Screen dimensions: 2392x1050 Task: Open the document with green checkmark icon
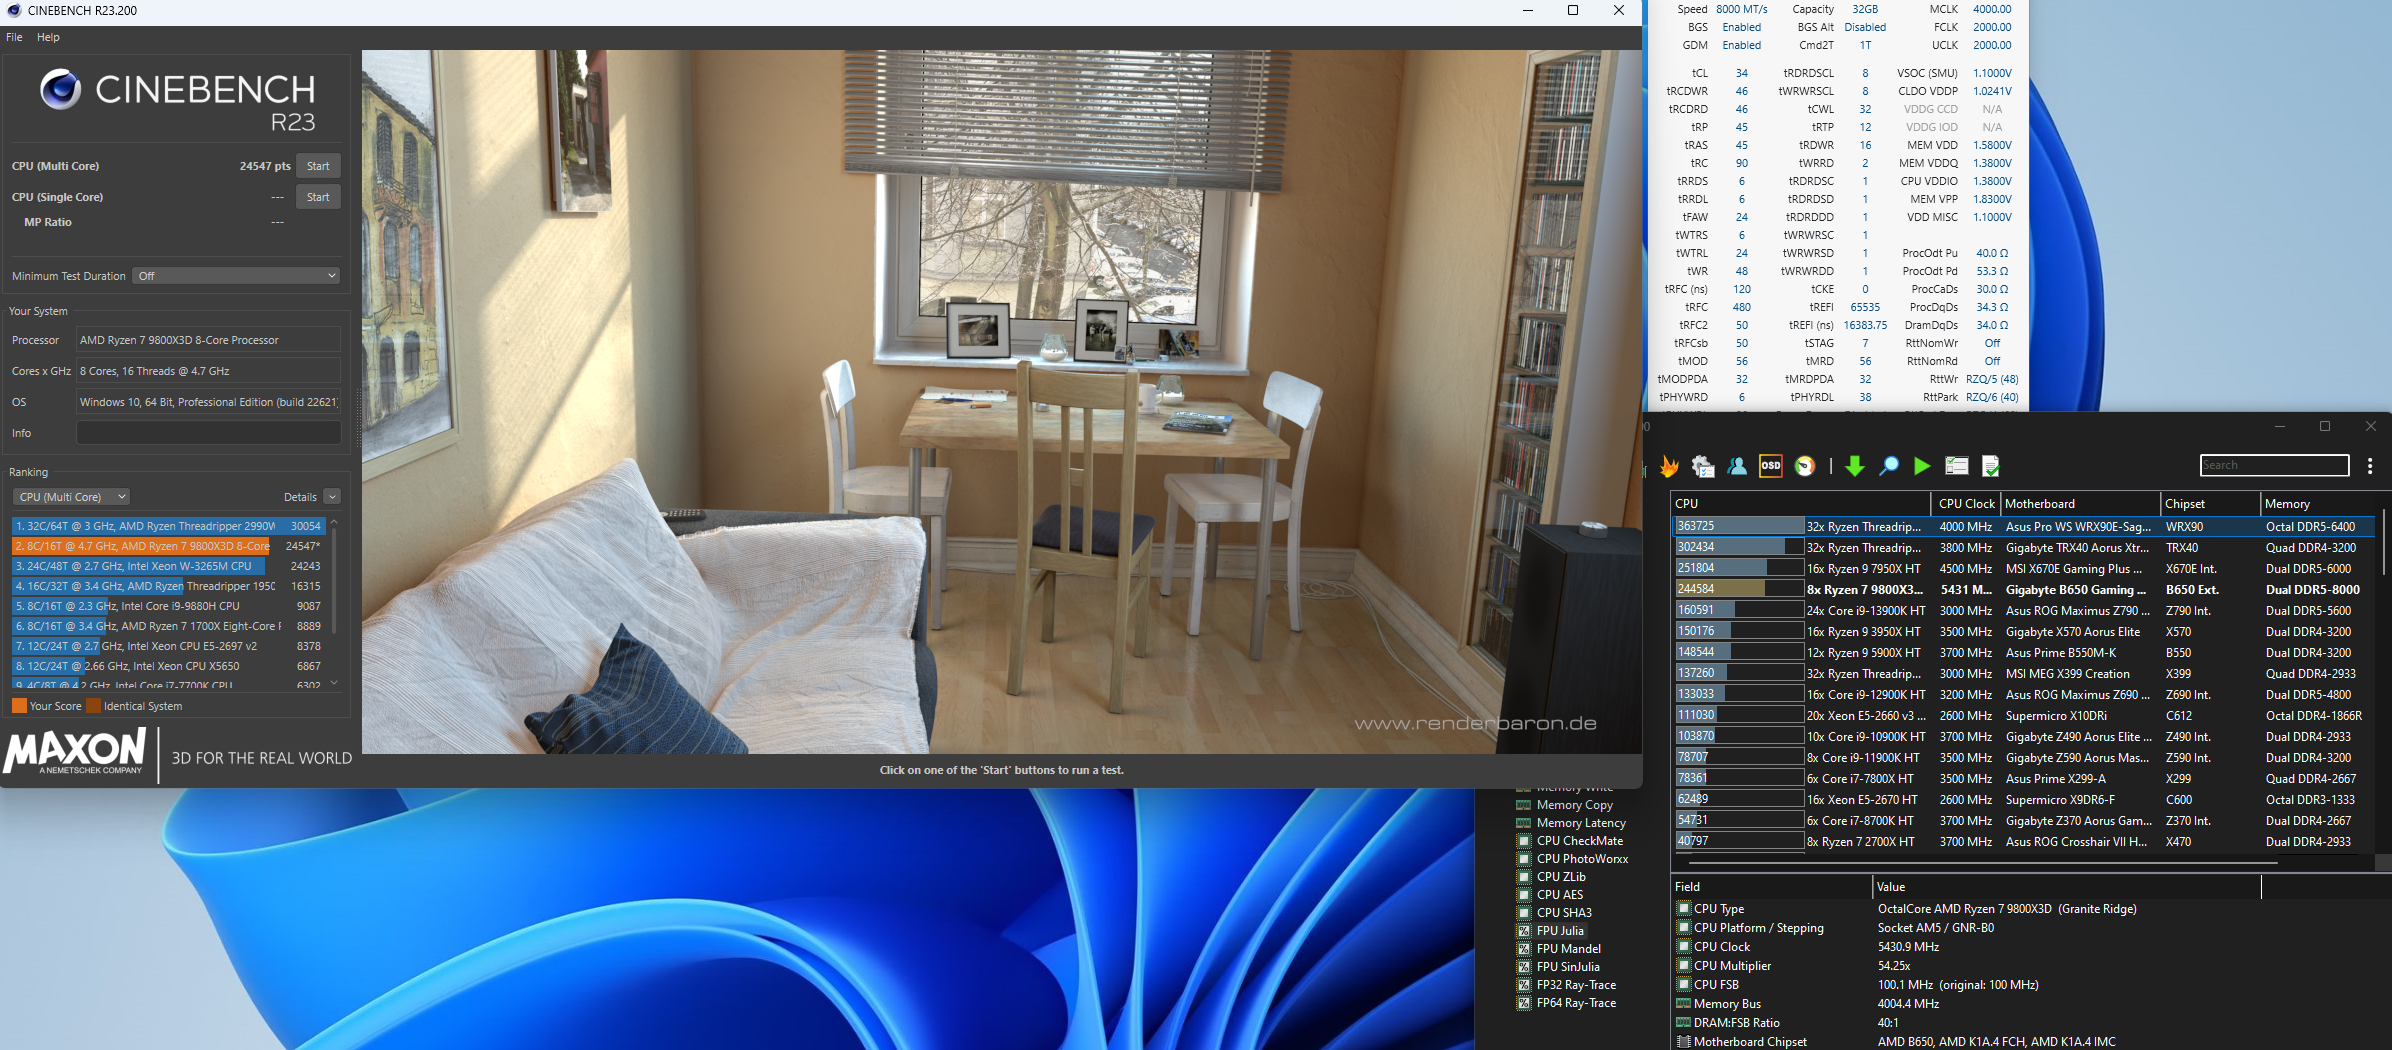click(x=1990, y=466)
